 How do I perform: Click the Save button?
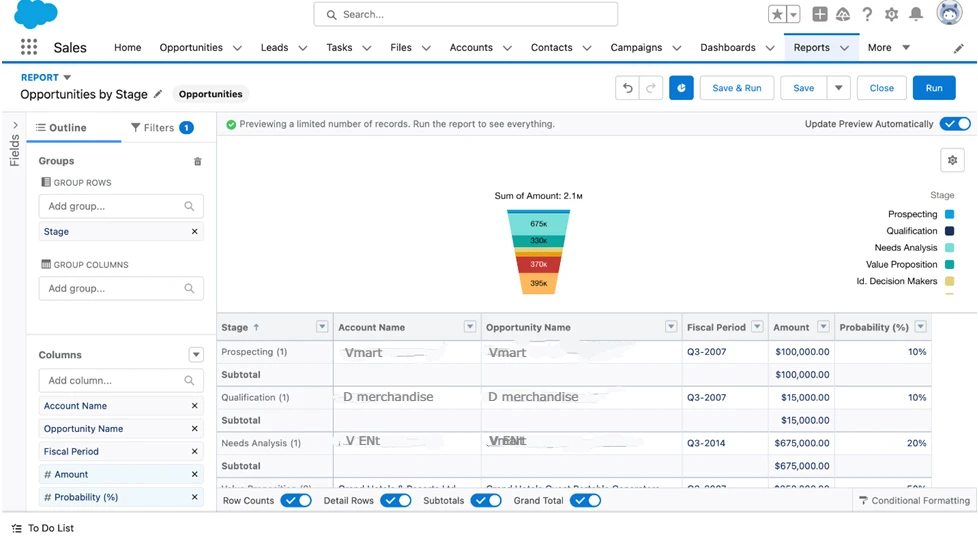click(803, 88)
